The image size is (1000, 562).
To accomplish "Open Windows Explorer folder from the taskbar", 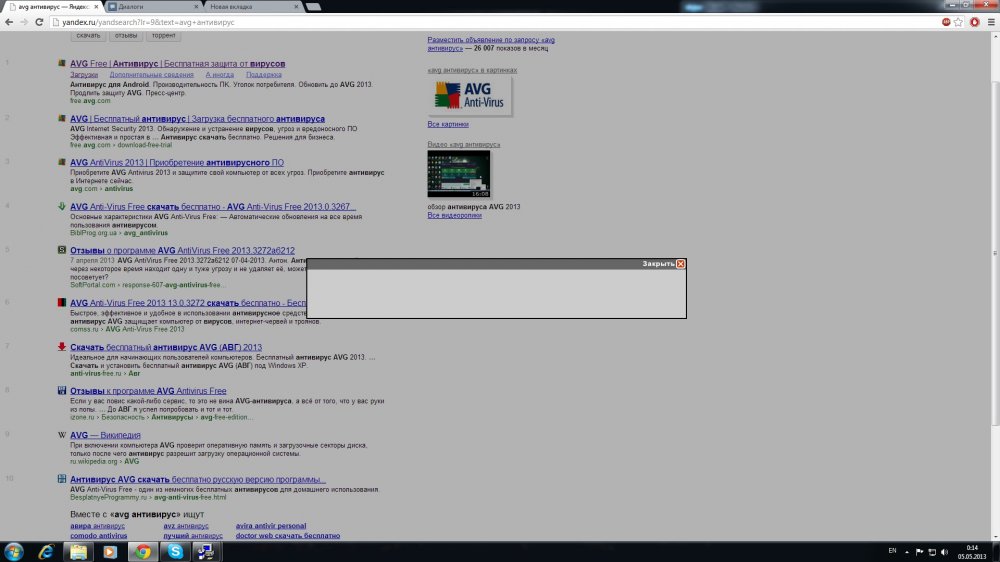I will [78, 552].
